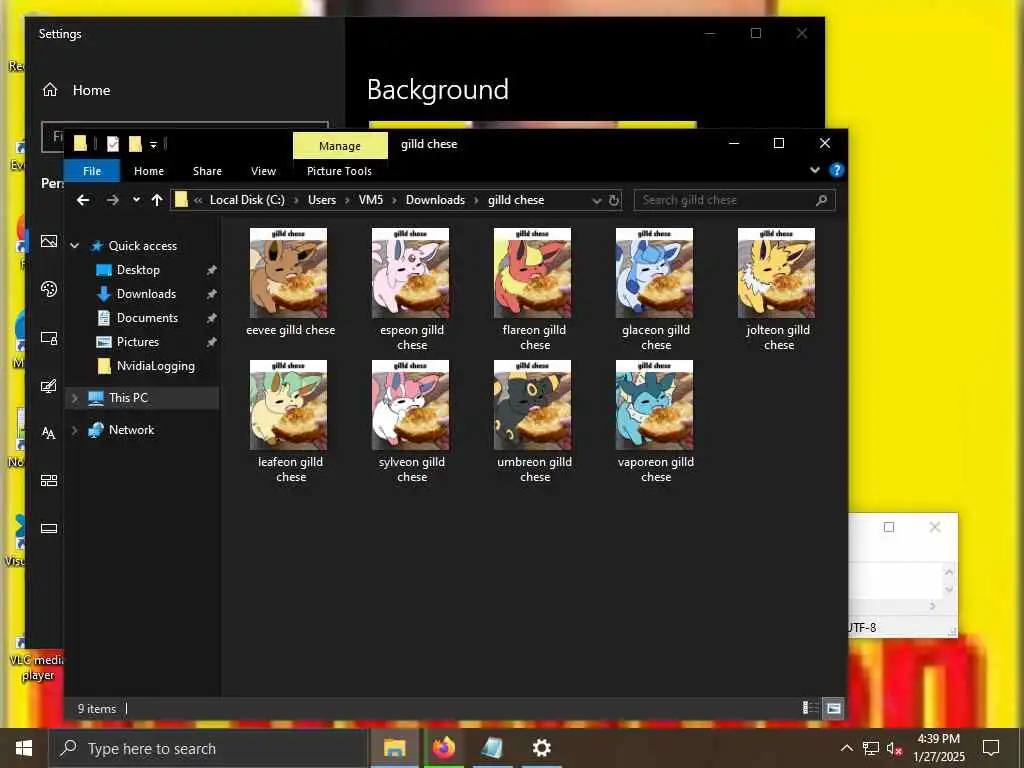Select Documents in Quick access

tap(147, 318)
